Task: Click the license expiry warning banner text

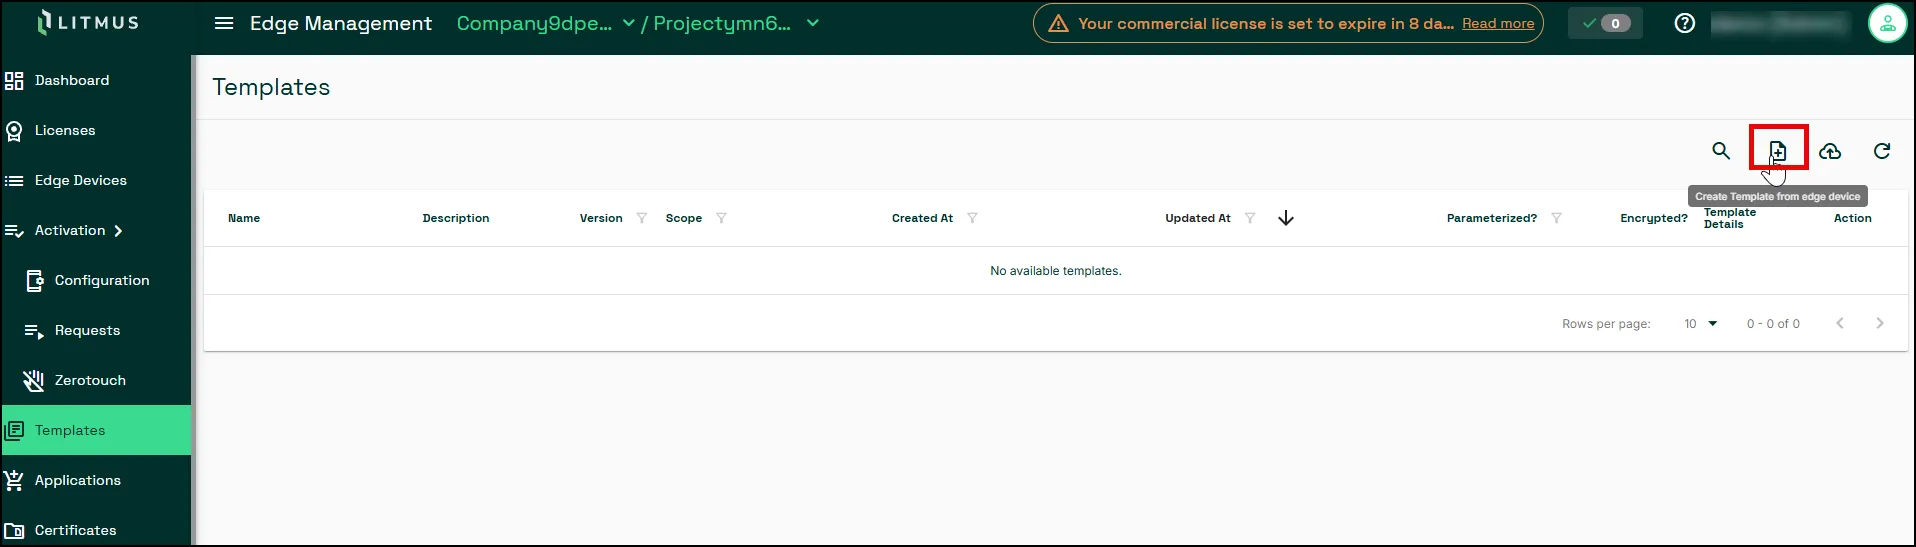Action: coord(1266,23)
